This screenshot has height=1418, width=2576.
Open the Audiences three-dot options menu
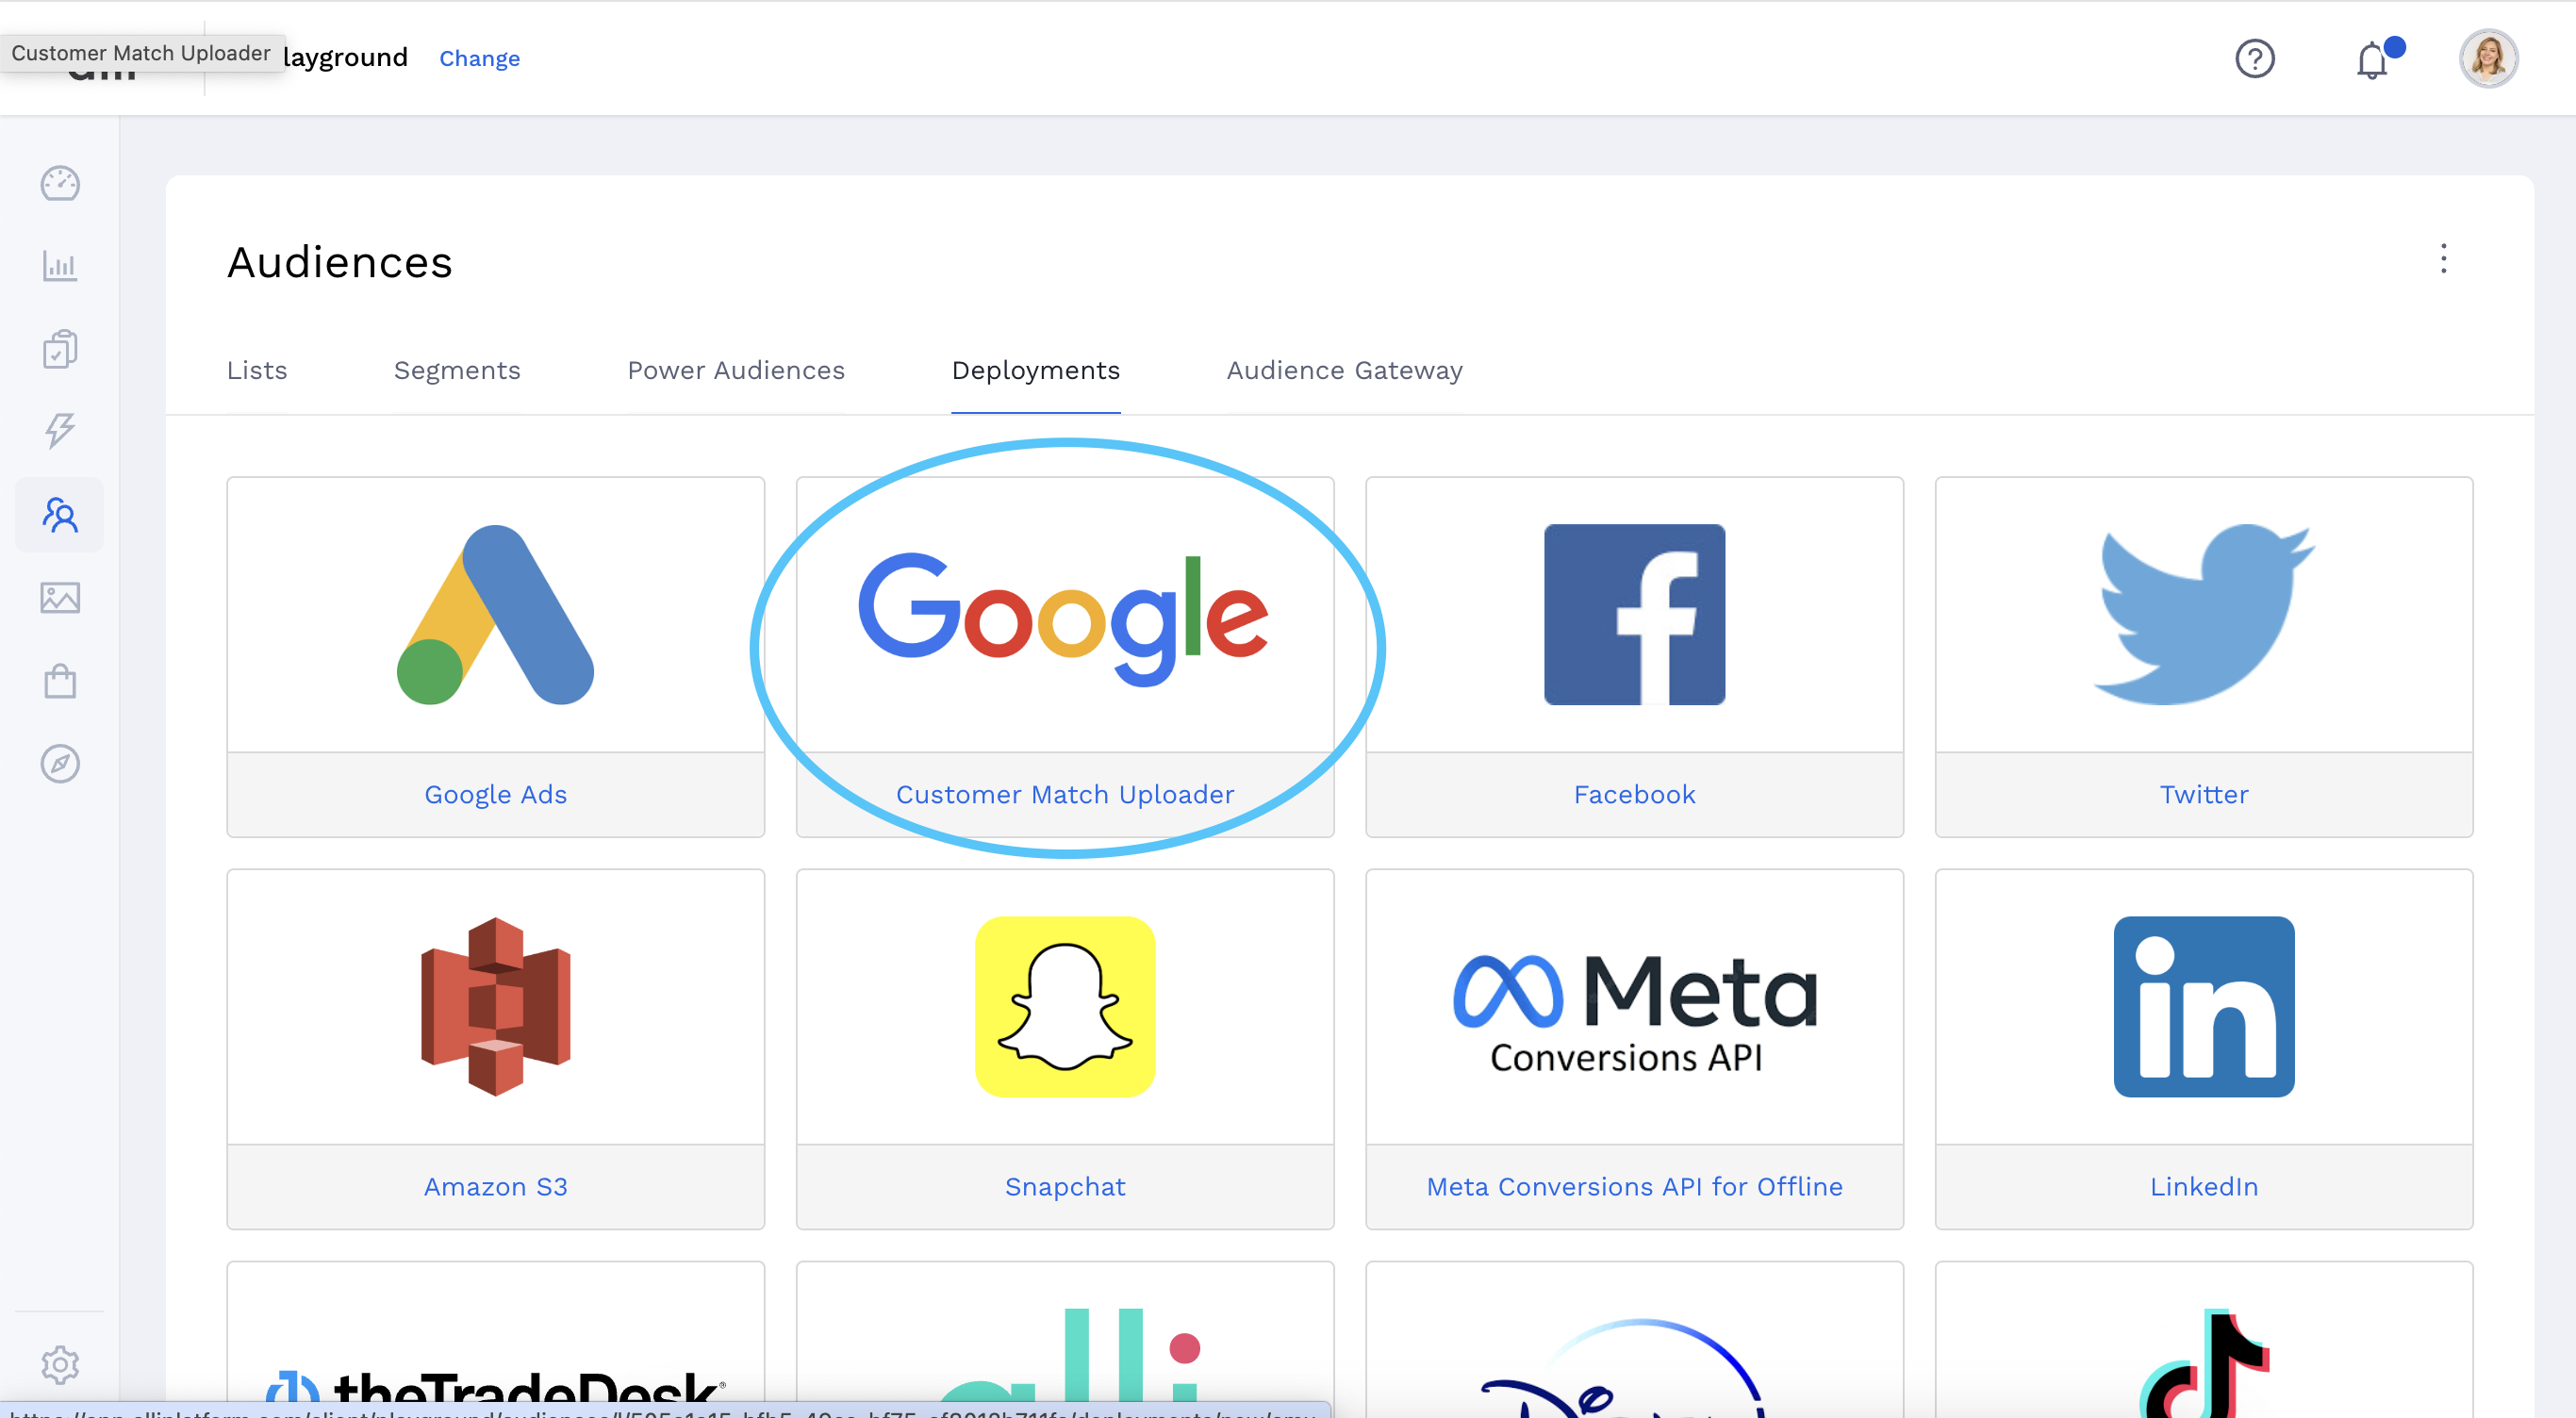(x=2443, y=259)
